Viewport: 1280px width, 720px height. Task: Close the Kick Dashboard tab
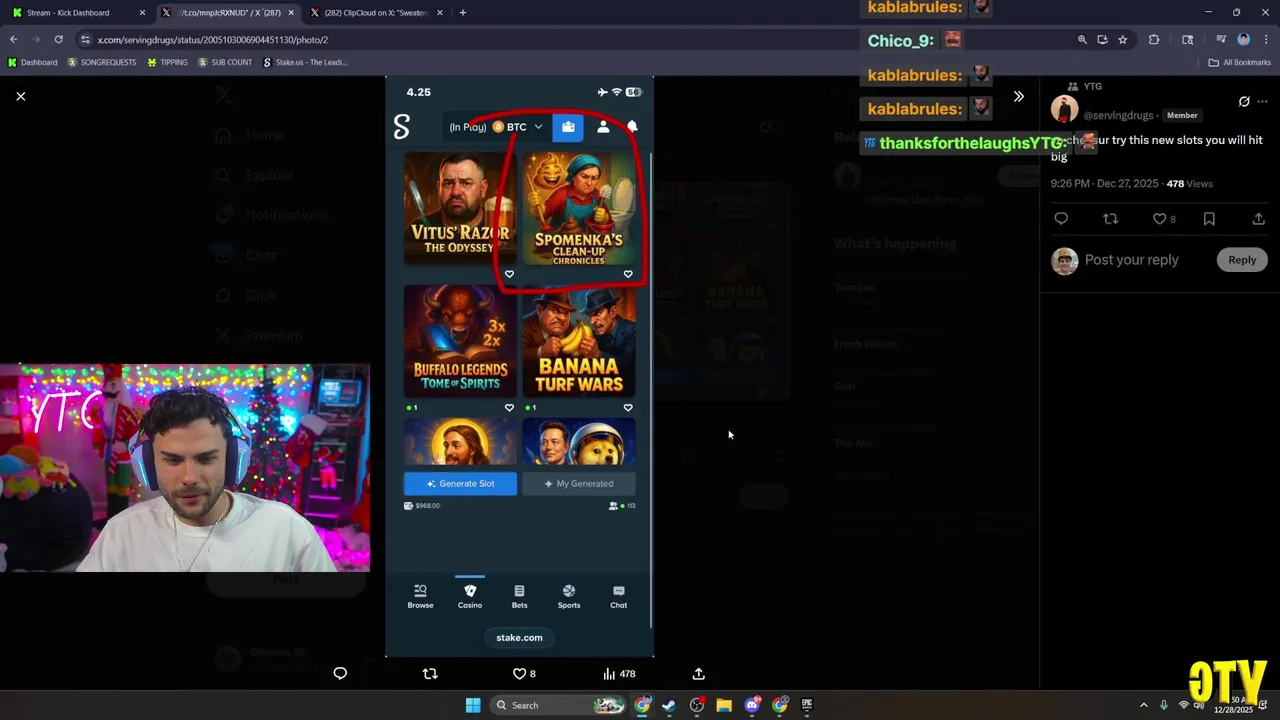(x=142, y=13)
